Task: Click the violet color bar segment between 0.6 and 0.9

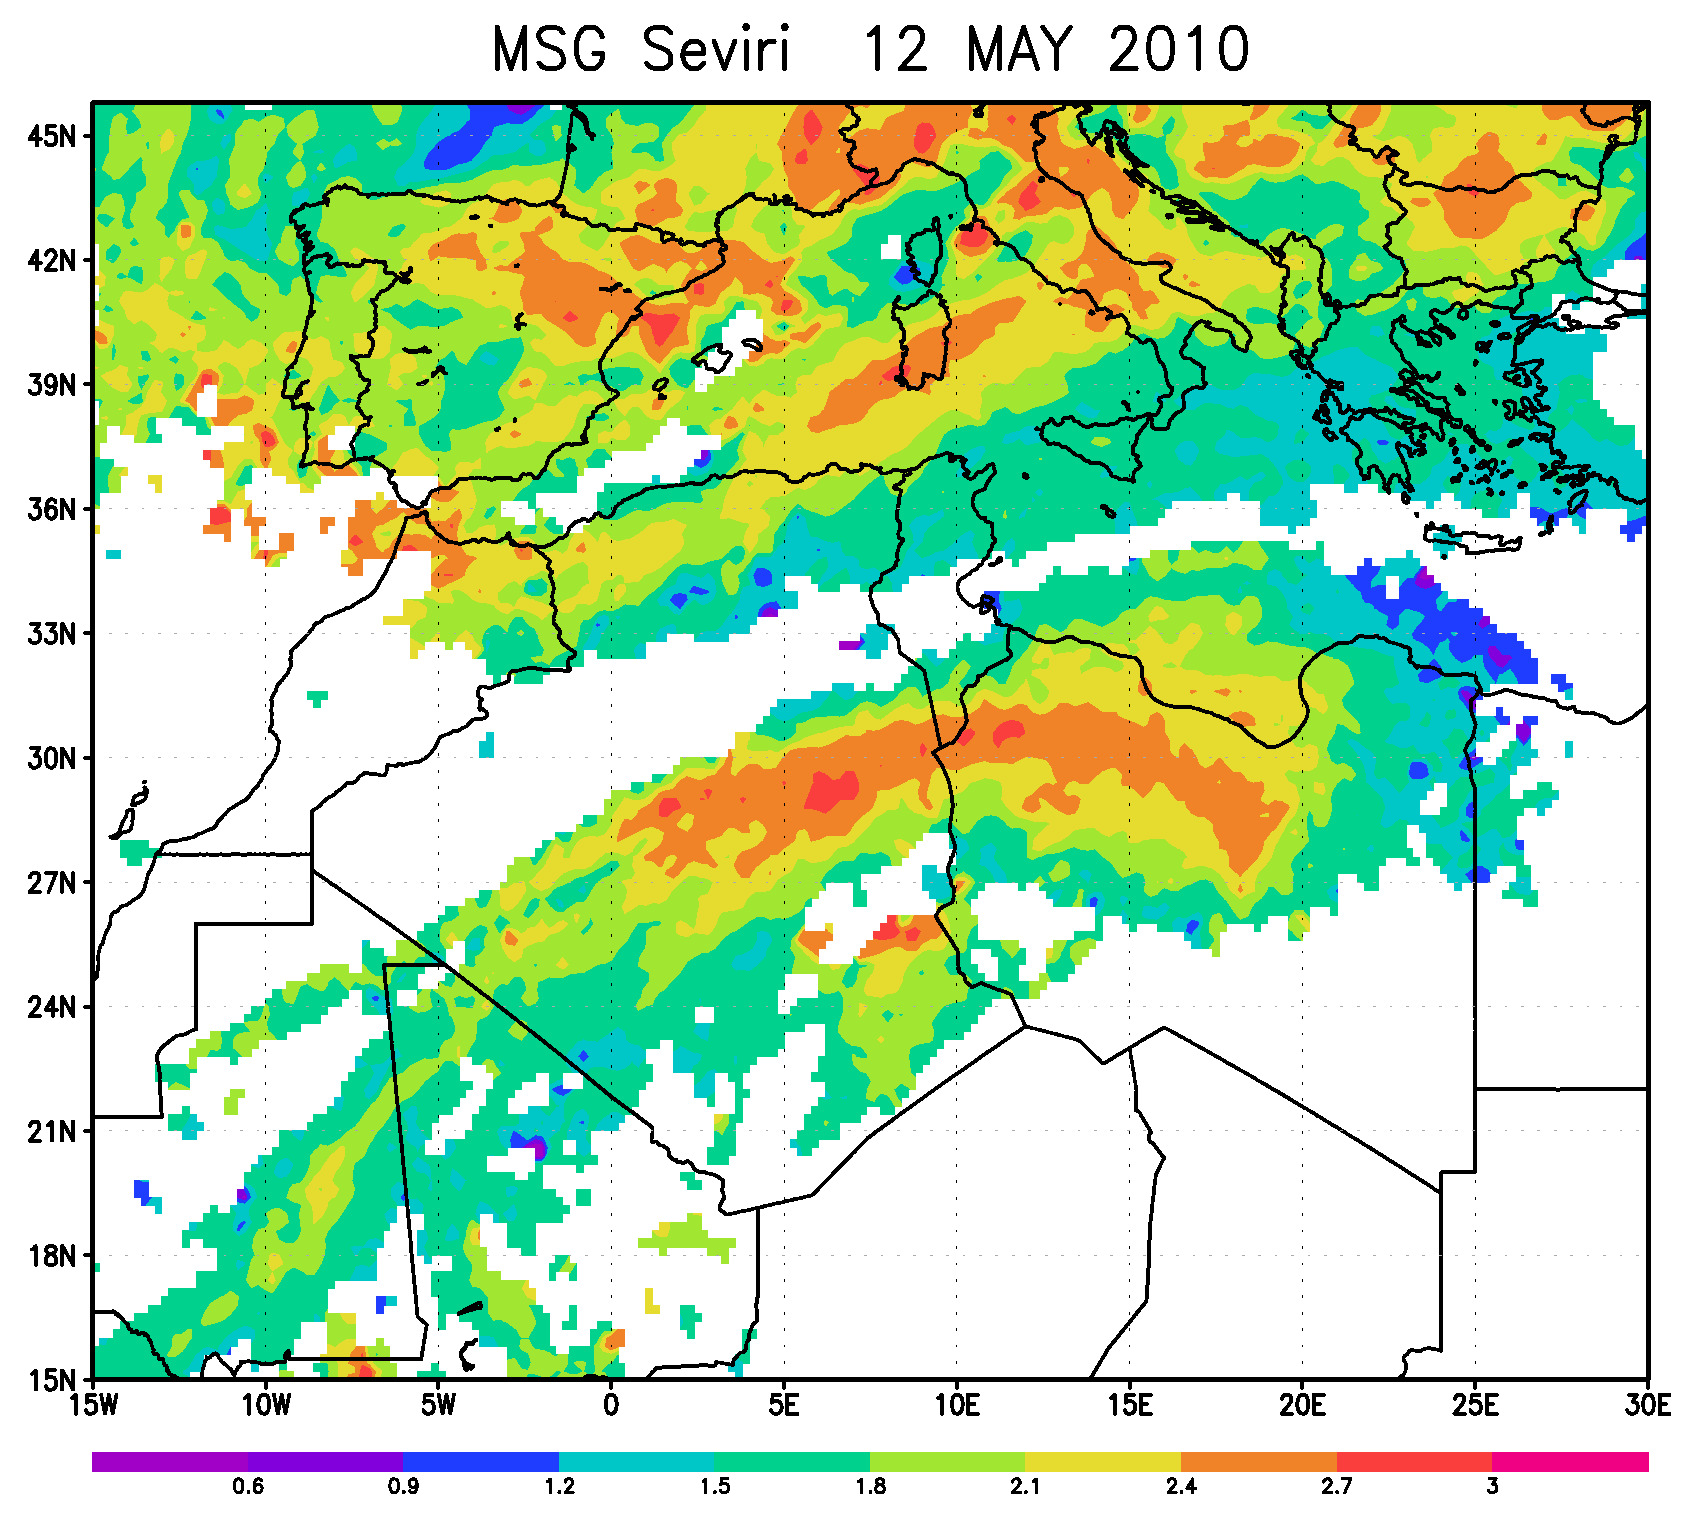Action: pyautogui.click(x=326, y=1462)
